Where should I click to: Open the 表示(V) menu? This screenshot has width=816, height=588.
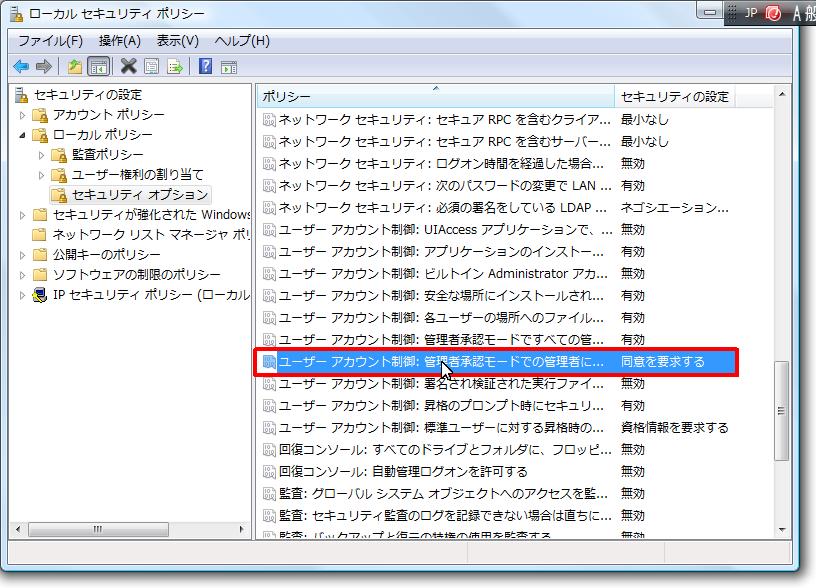[x=177, y=41]
